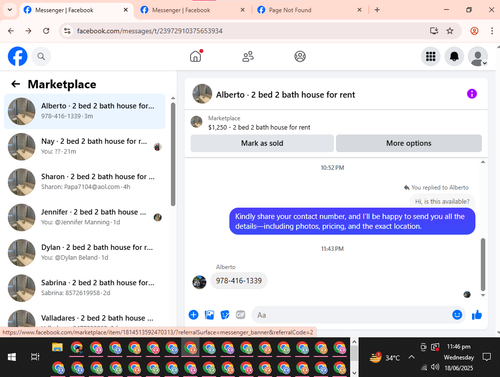Click the chat header listing thumbnail
The image size is (500, 377).
[202, 94]
